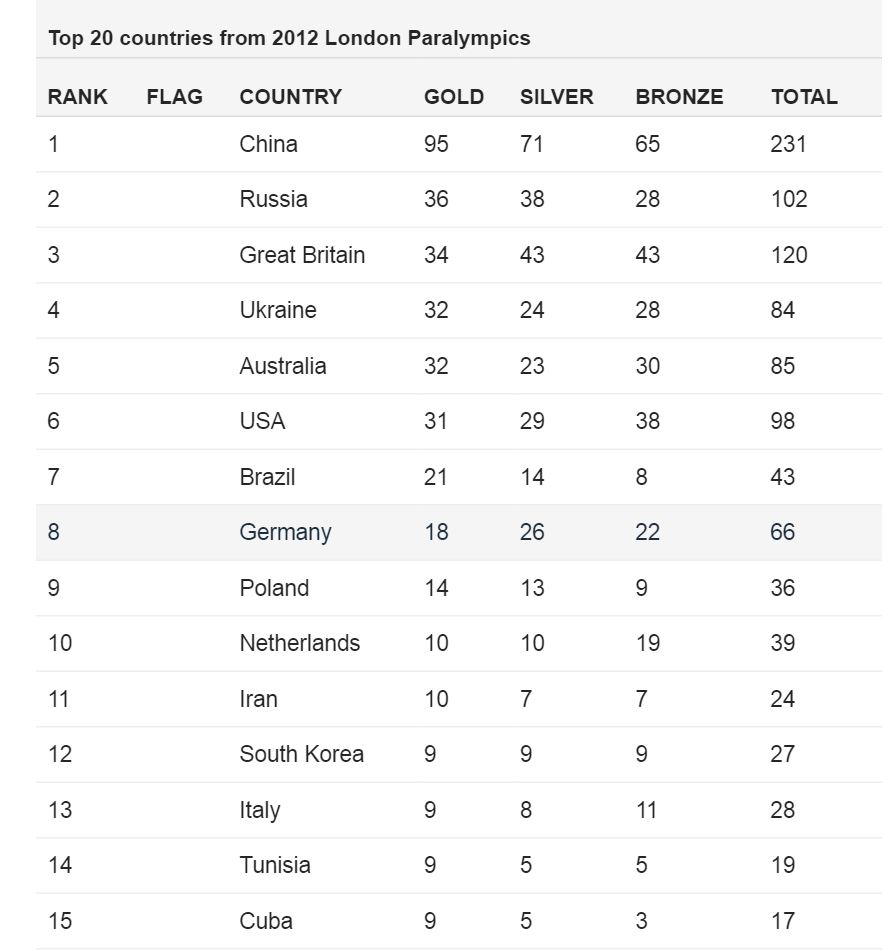Click the table title heading text

(289, 39)
